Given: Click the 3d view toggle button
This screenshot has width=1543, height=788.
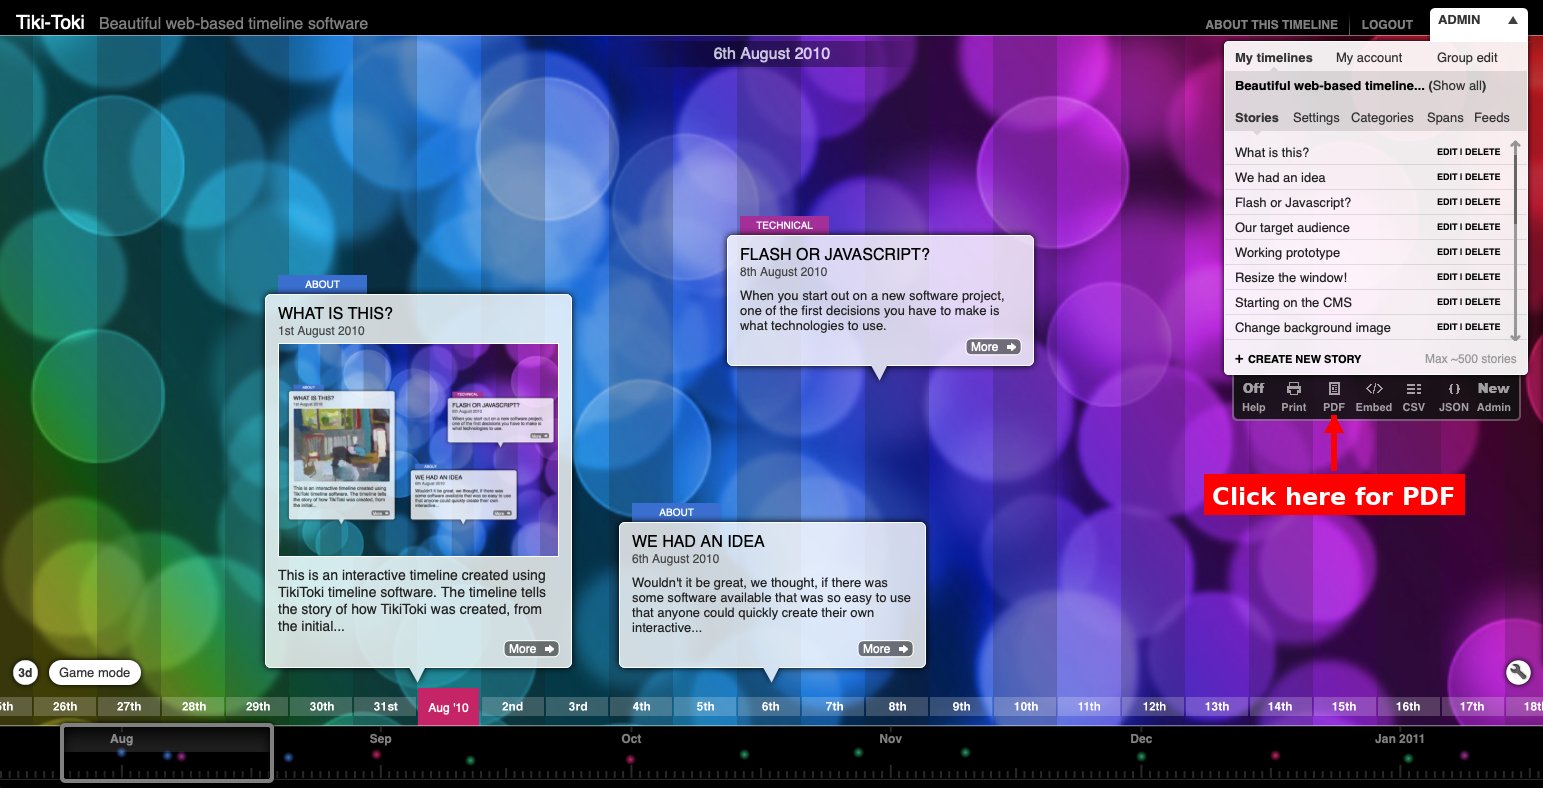Looking at the screenshot, I should (26, 673).
